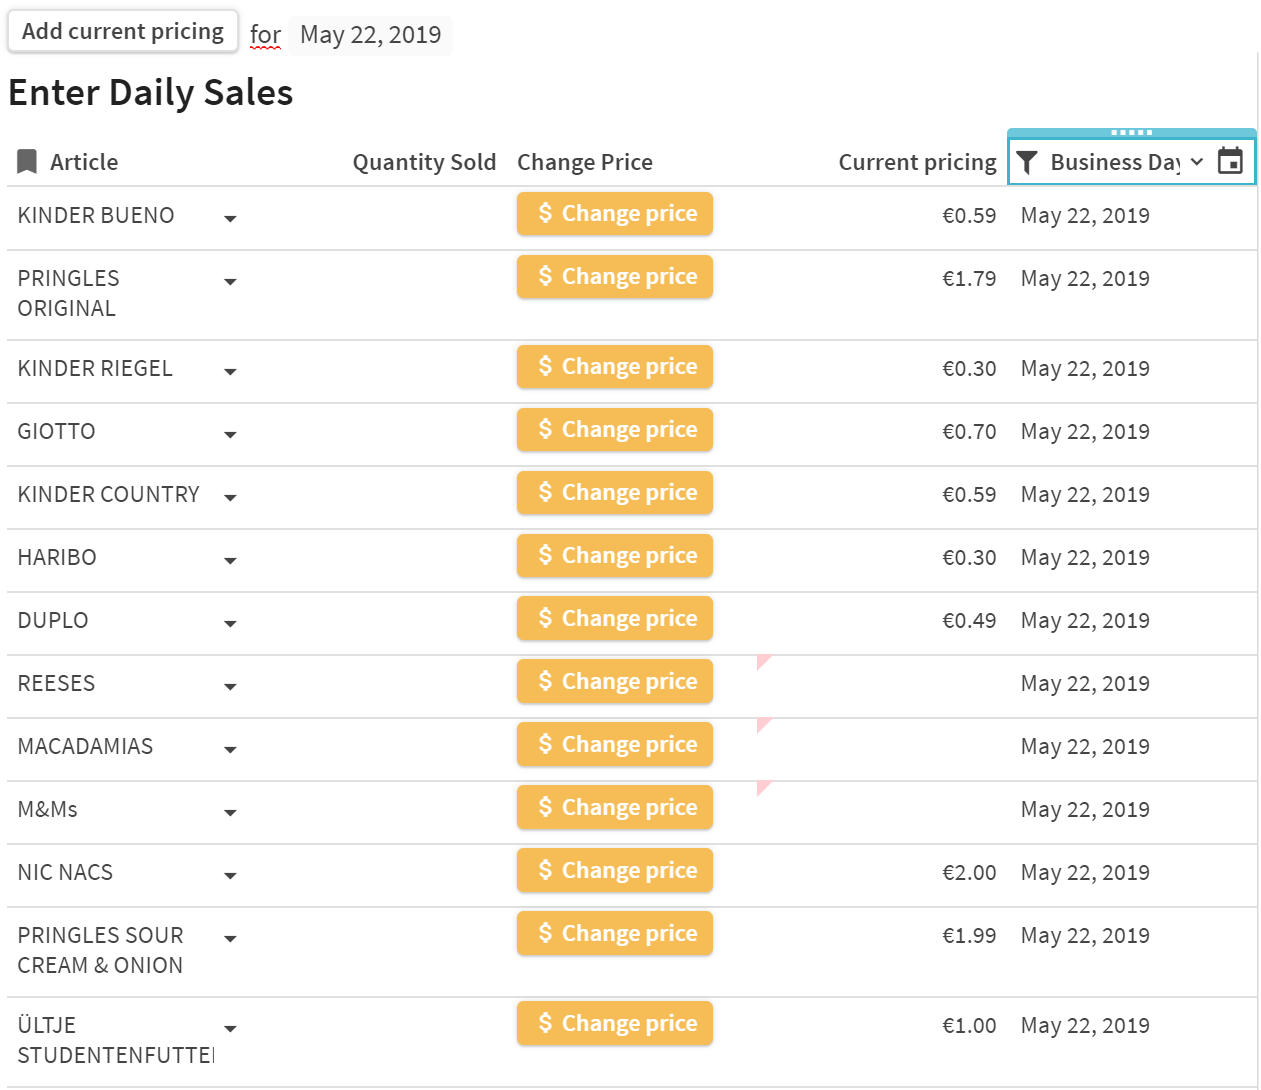Open dropdown for PRINGLES SOUR CREAM & ONION
1261x1090 pixels.
[x=230, y=938]
